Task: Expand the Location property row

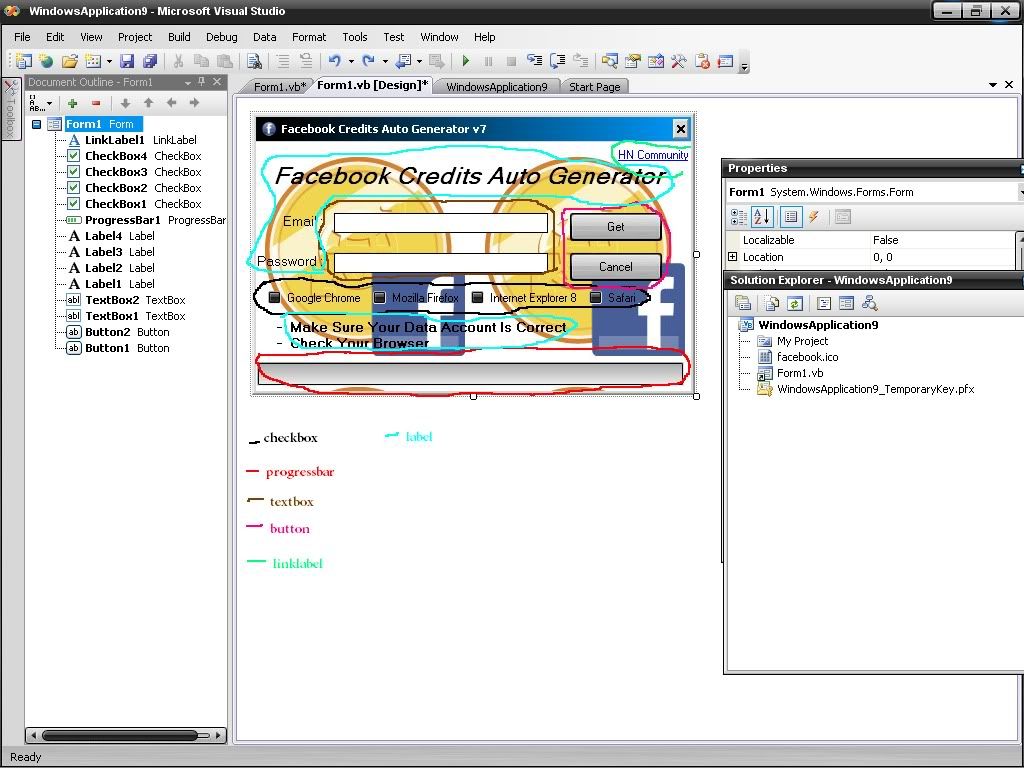Action: [x=733, y=257]
